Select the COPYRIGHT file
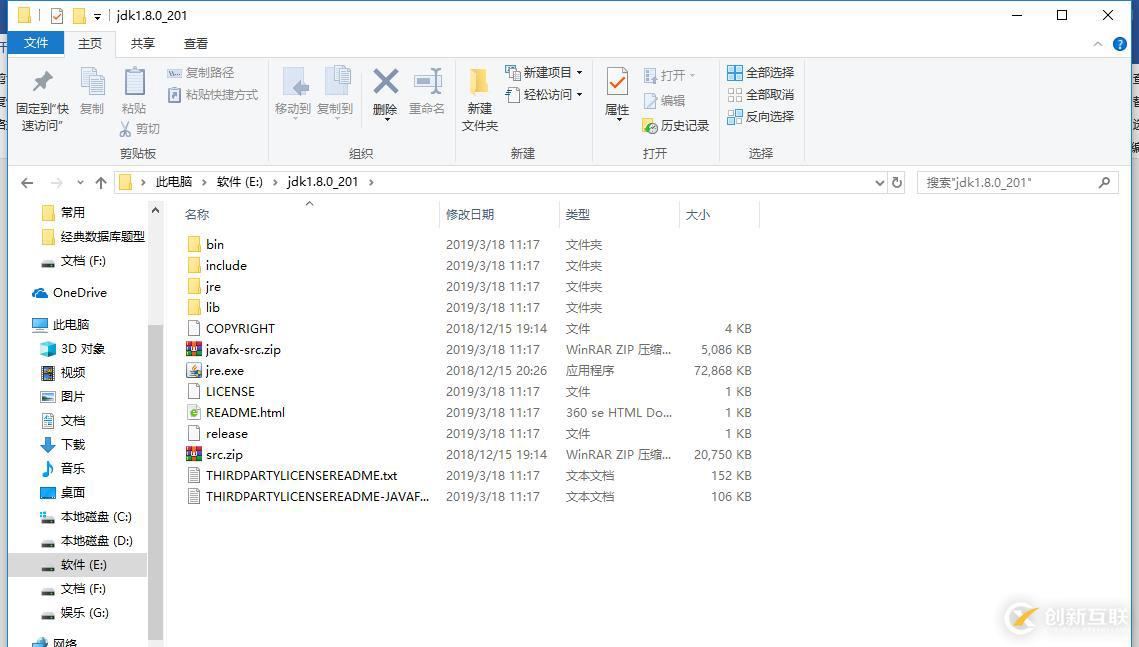The height and width of the screenshot is (647, 1139). pos(231,328)
